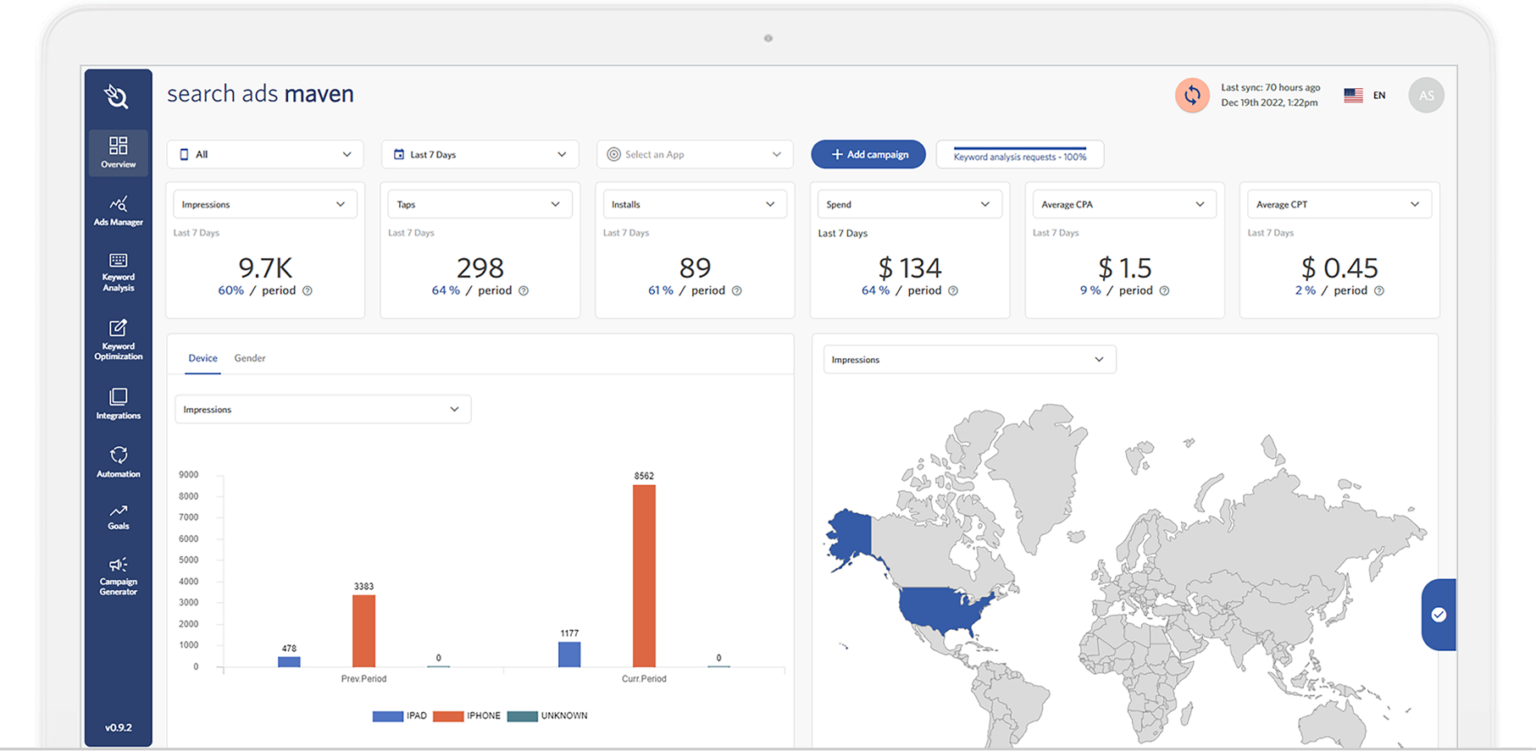This screenshot has width=1536, height=751.
Task: Select the Device tab
Action: click(x=203, y=358)
